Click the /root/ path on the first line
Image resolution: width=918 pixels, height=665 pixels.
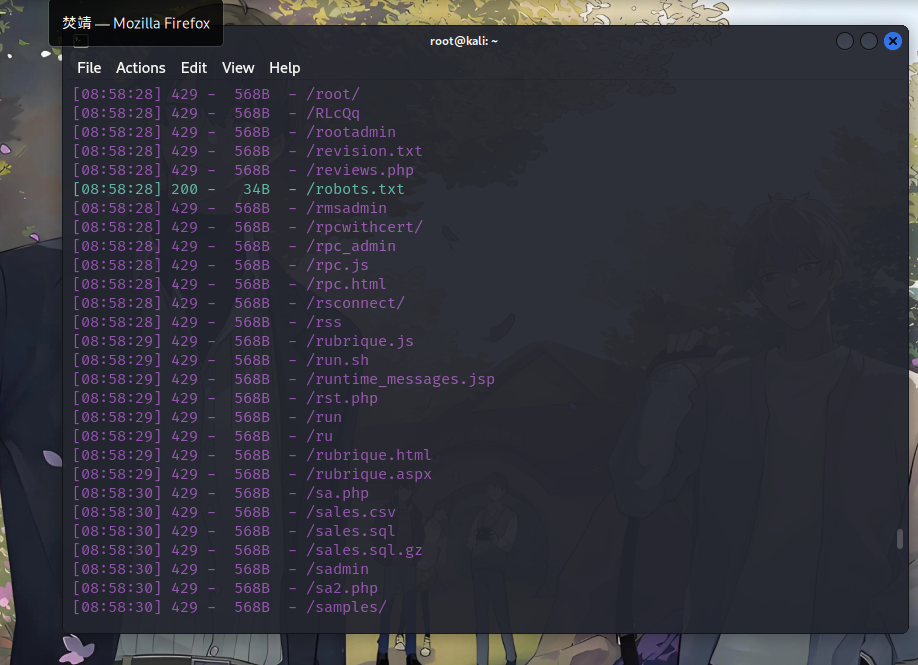pos(333,94)
